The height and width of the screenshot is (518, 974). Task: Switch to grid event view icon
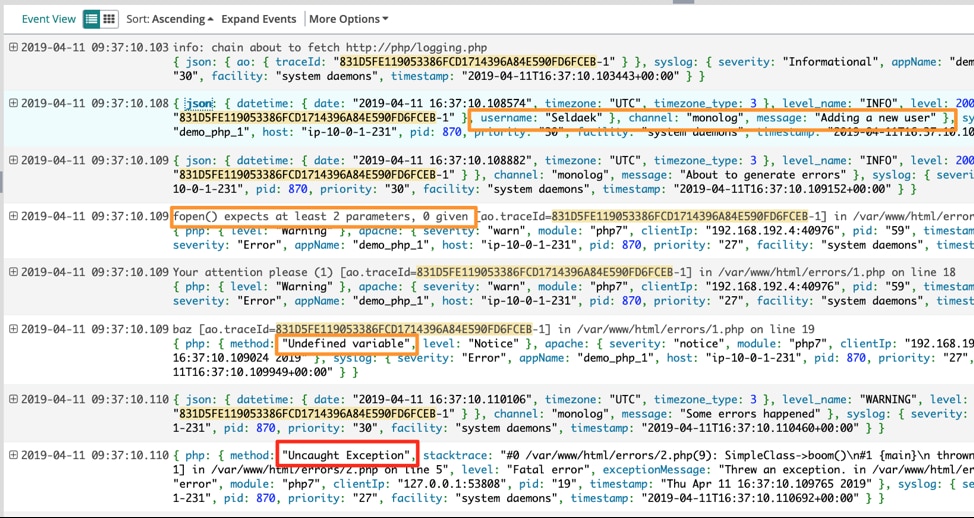tap(109, 19)
